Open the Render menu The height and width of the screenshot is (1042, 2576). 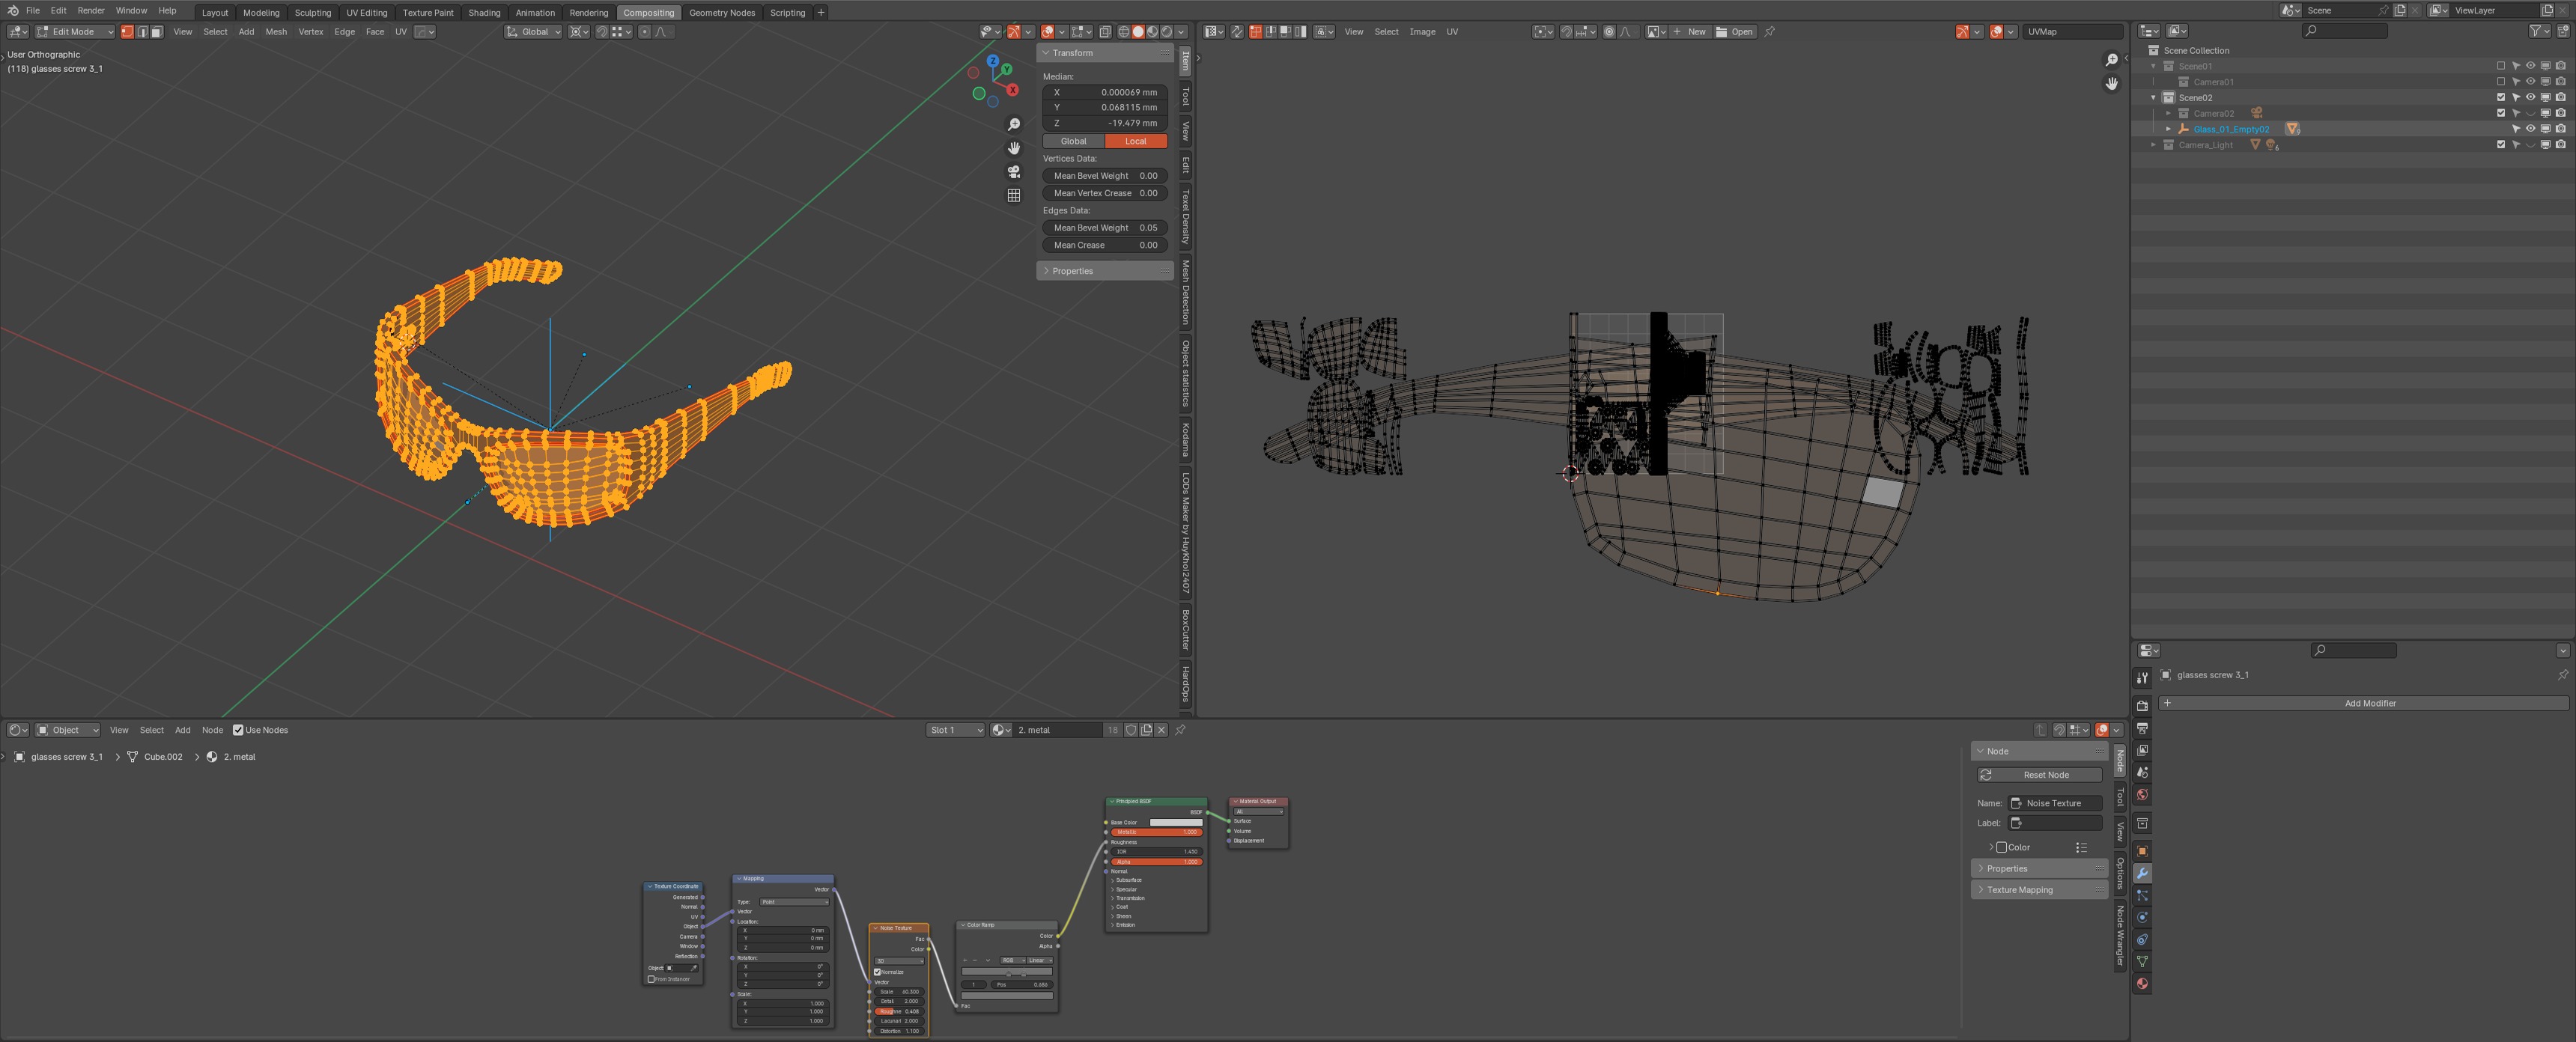90,10
